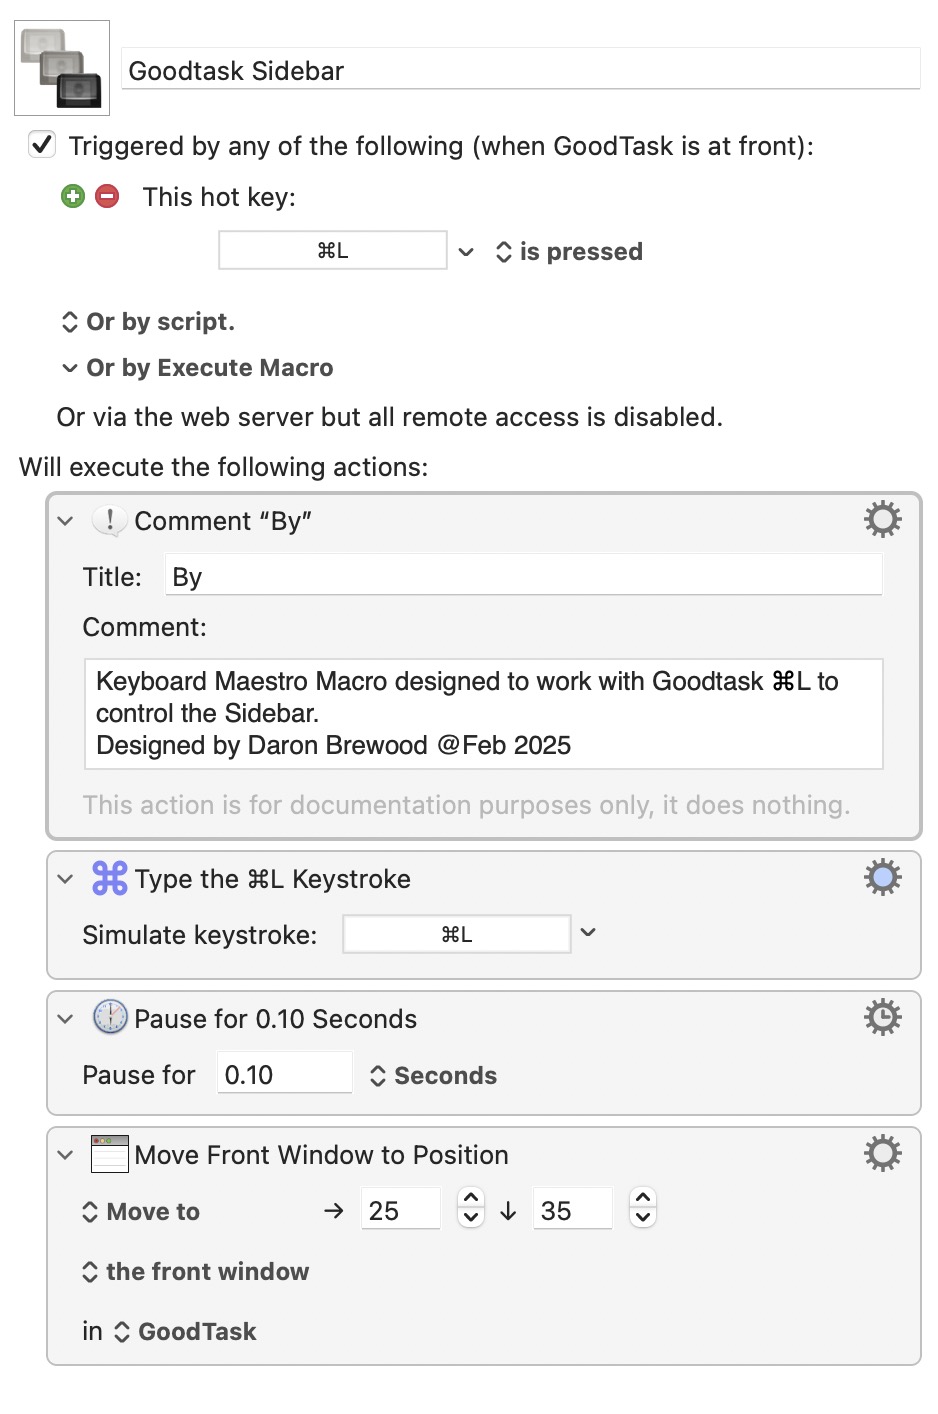Open gear menu for Comment action
The height and width of the screenshot is (1414, 938).
(882, 520)
